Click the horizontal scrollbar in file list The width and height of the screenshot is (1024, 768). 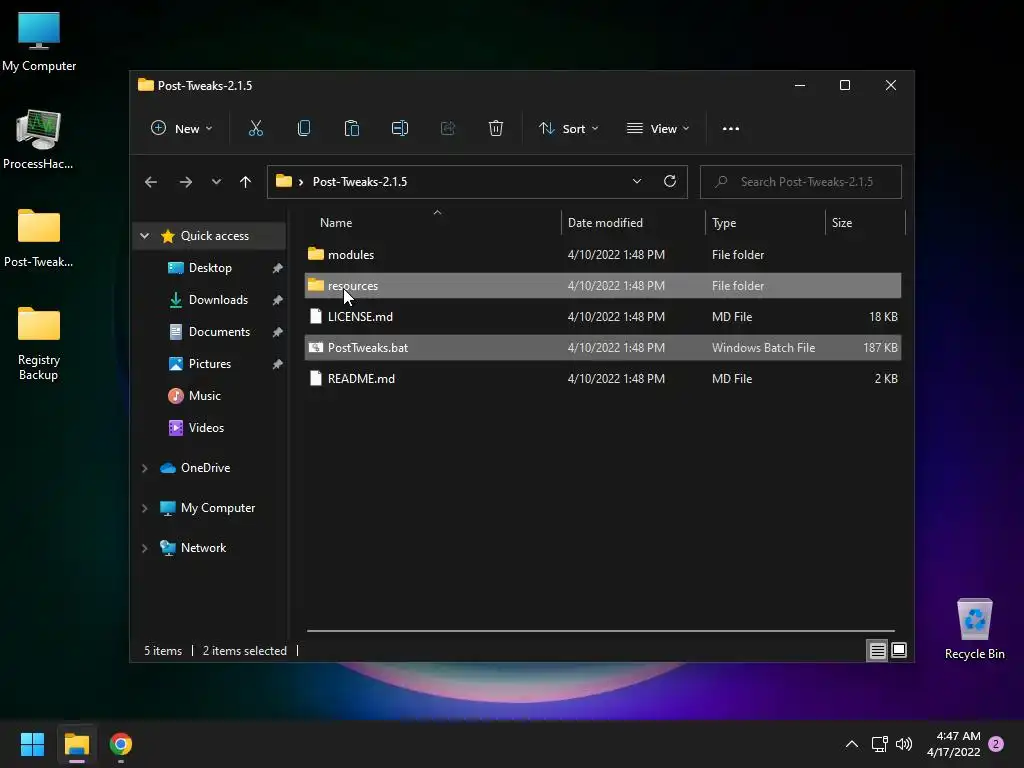click(601, 631)
